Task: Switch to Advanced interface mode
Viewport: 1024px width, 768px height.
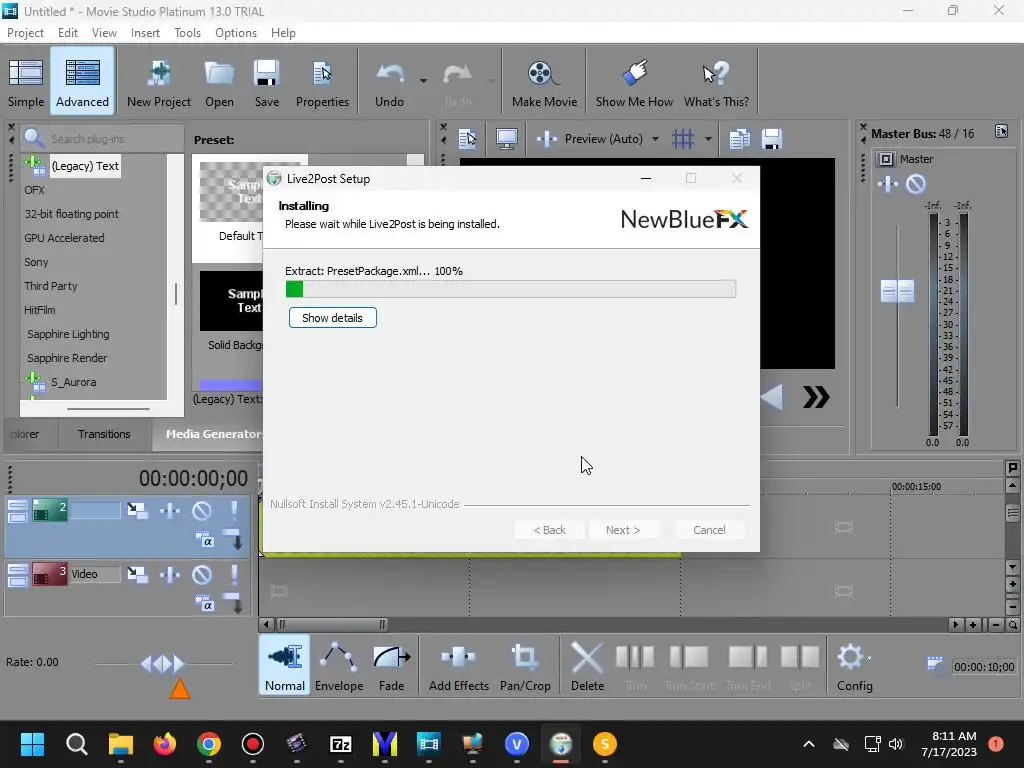Action: point(82,82)
